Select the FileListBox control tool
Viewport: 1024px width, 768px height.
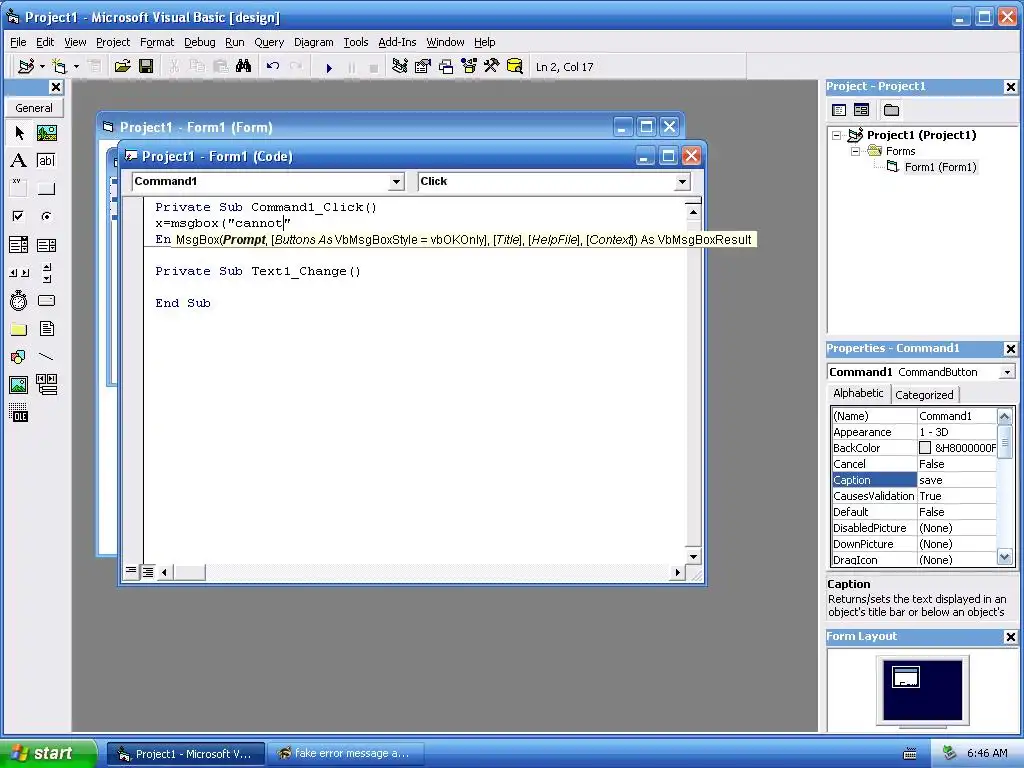(x=46, y=329)
